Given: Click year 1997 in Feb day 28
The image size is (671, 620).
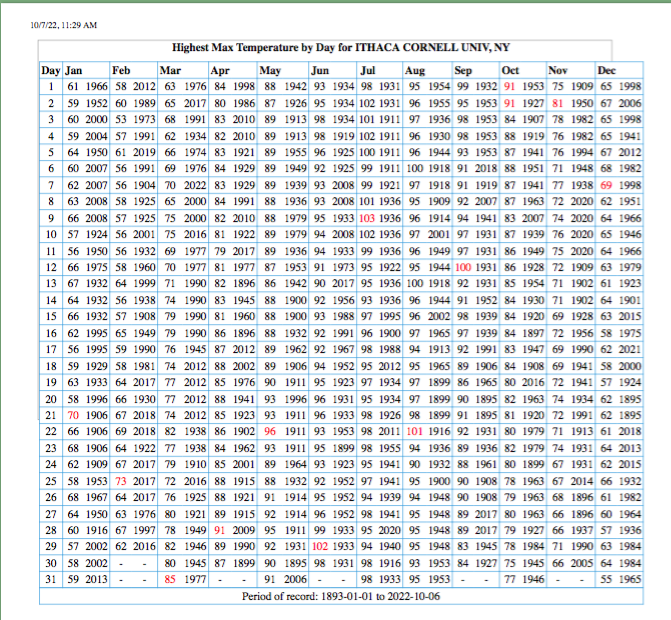Looking at the screenshot, I should (144, 531).
